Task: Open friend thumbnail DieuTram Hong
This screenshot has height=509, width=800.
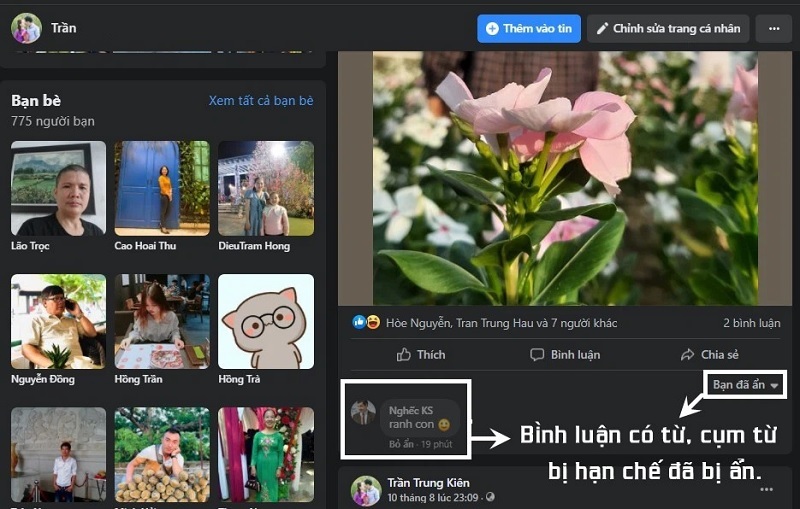Action: tap(266, 188)
